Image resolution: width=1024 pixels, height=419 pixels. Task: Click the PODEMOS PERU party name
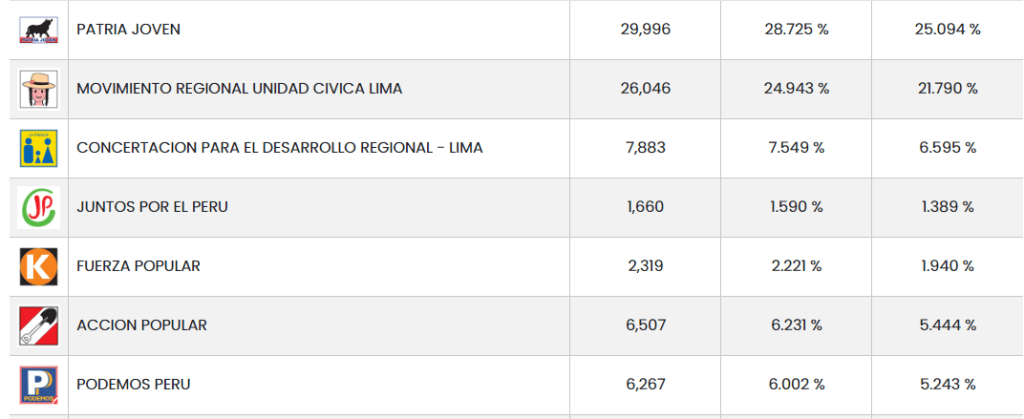[133, 384]
